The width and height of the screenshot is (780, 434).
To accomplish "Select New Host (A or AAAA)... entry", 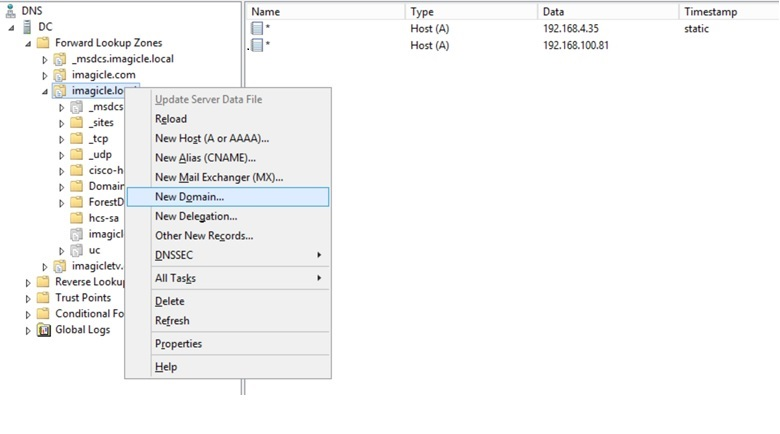I will point(211,139).
